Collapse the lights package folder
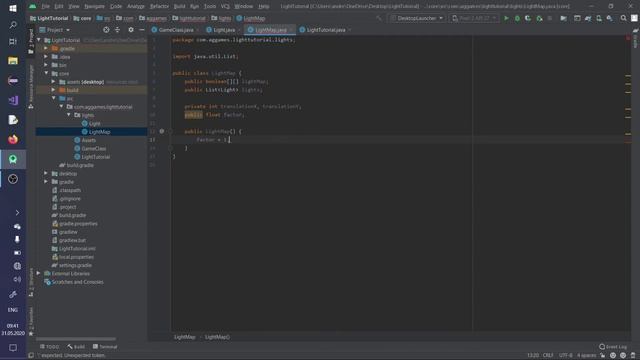This screenshot has width=640, height=360. point(69,115)
